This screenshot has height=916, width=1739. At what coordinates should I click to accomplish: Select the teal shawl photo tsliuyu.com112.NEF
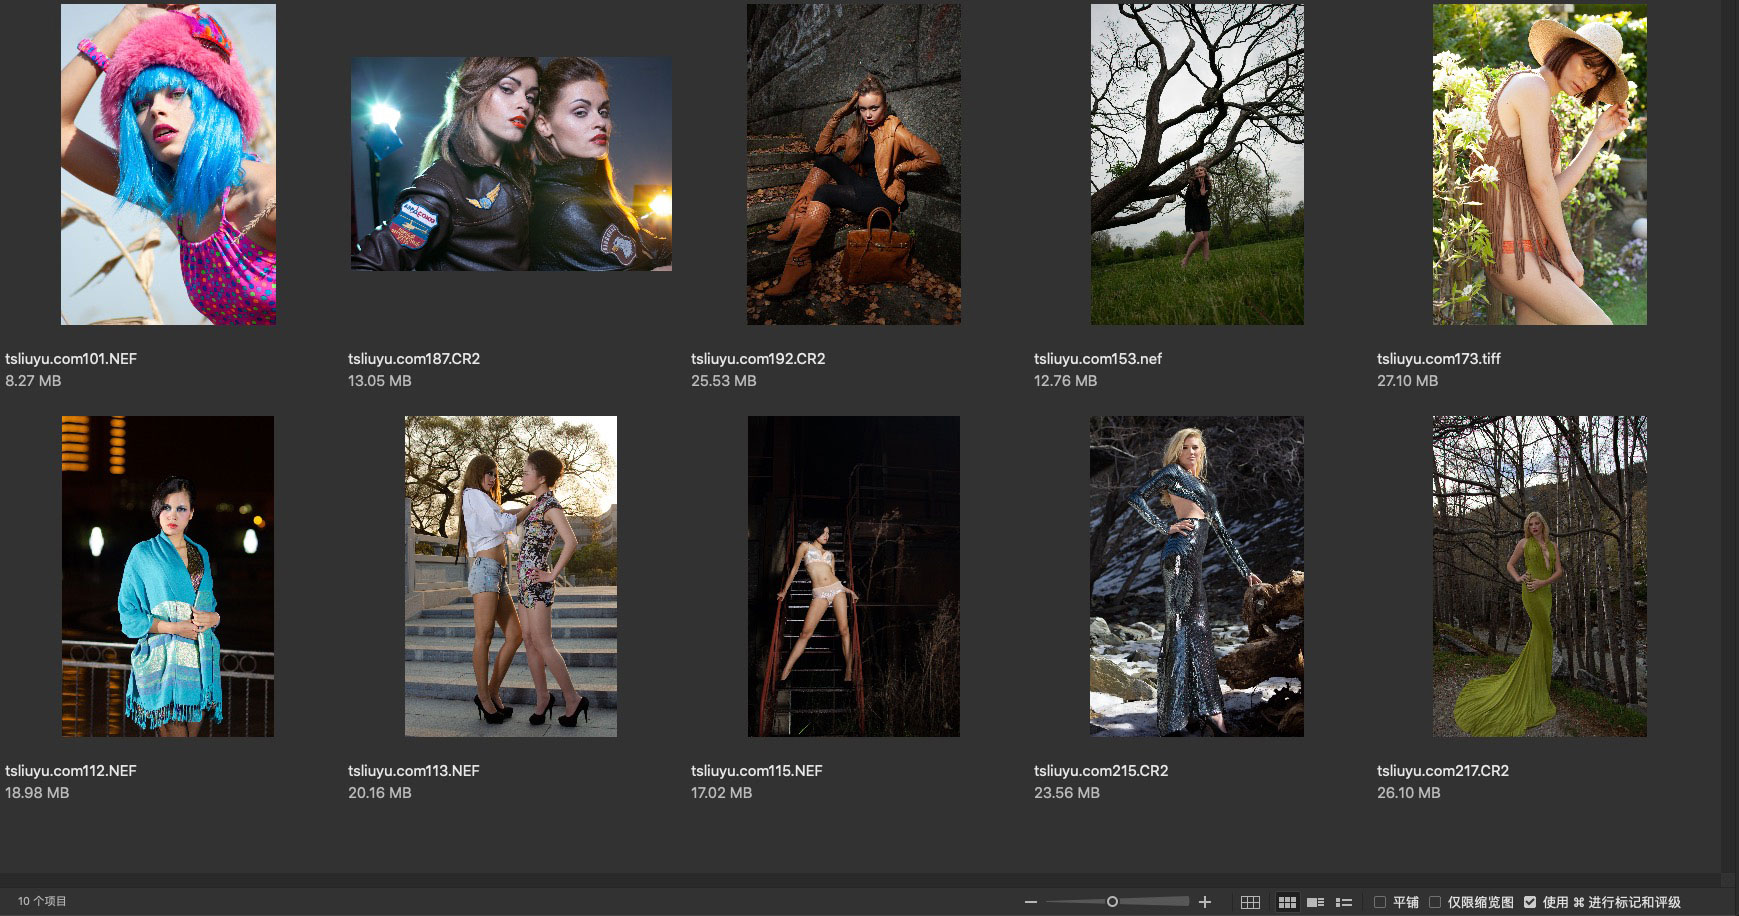168,576
